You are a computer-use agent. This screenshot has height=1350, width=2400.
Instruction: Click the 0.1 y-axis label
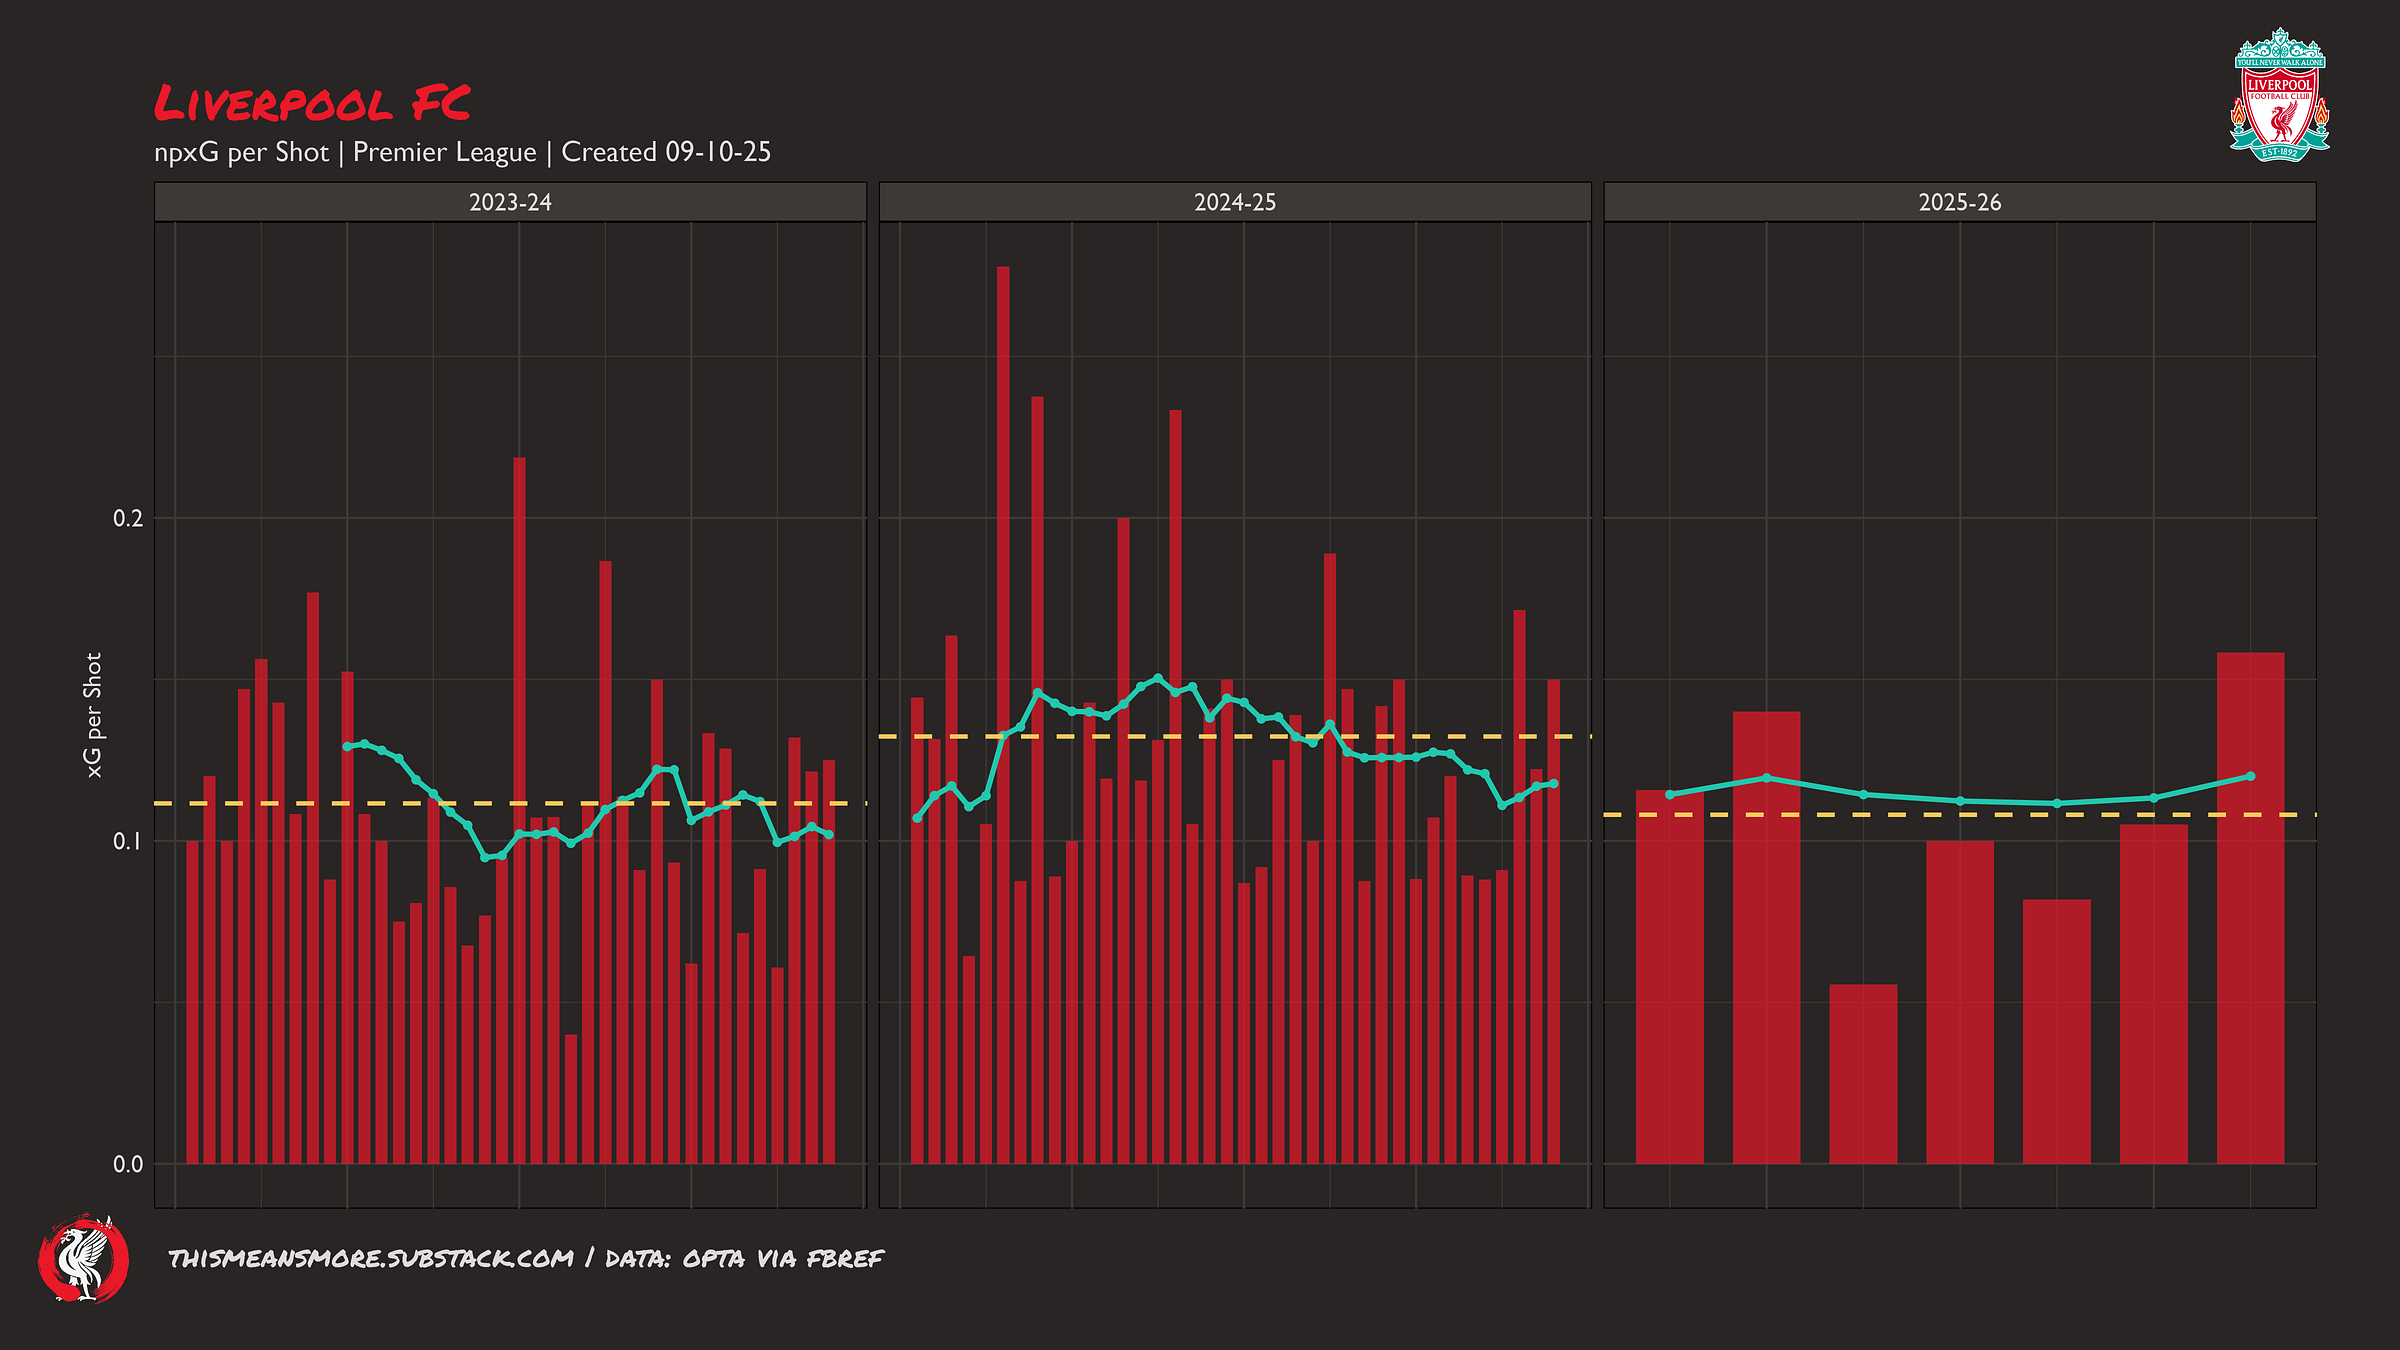click(x=128, y=841)
